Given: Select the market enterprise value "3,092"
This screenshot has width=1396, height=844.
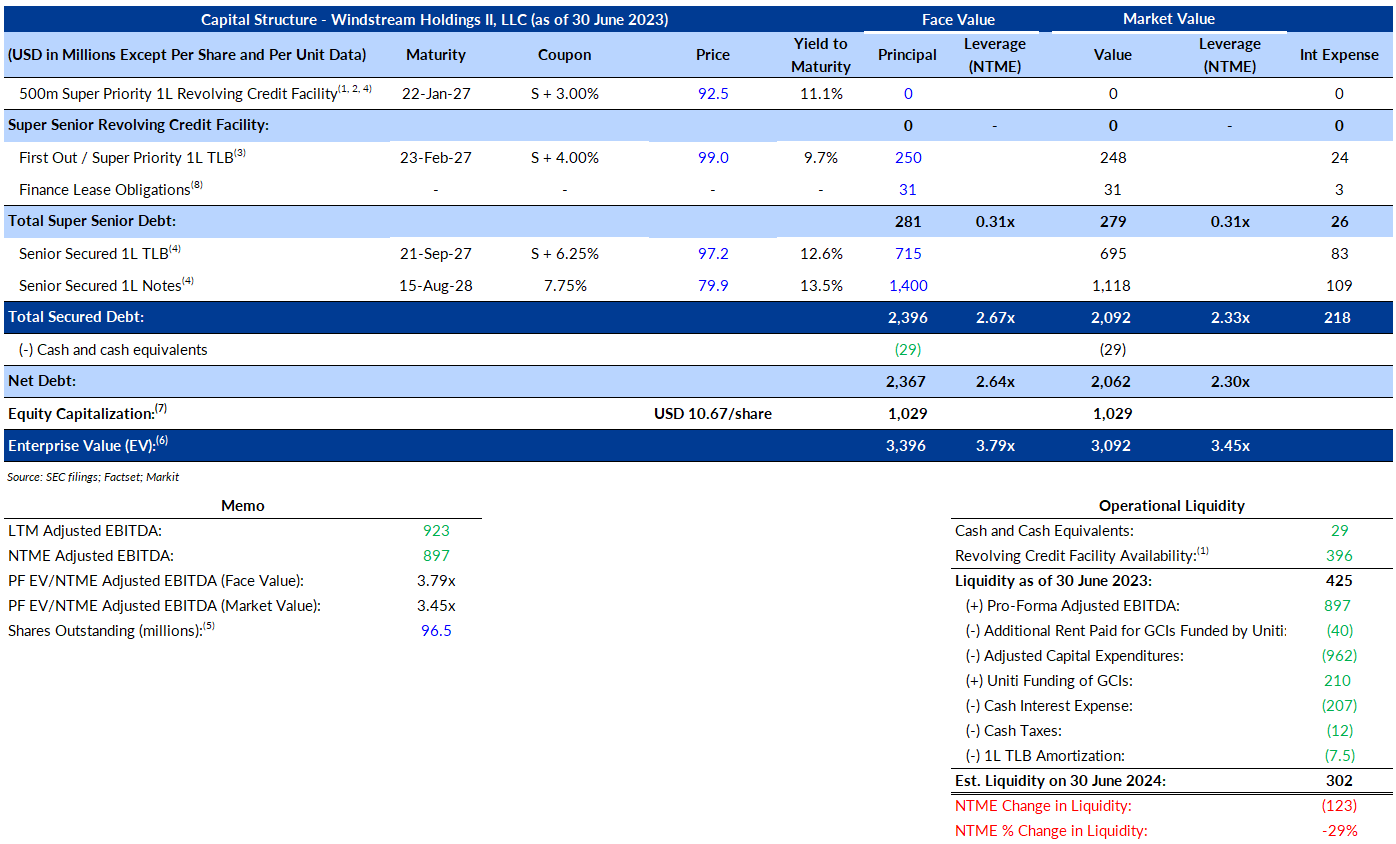Looking at the screenshot, I should 1112,446.
